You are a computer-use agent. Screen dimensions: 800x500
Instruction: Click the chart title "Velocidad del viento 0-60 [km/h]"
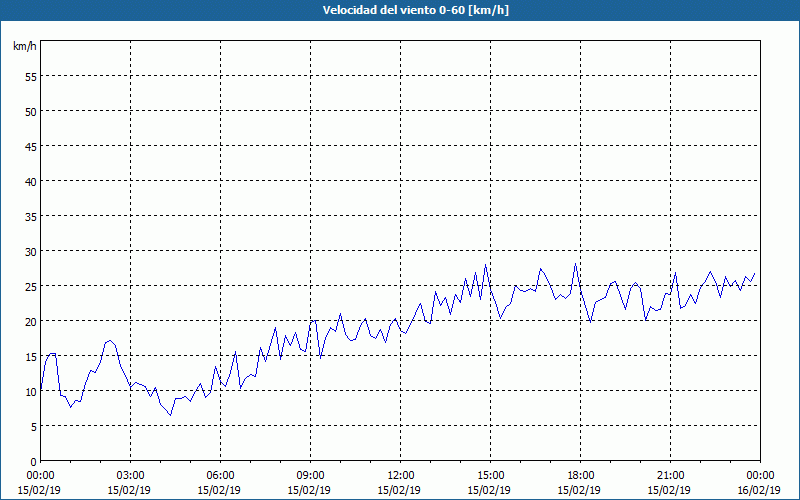point(415,10)
